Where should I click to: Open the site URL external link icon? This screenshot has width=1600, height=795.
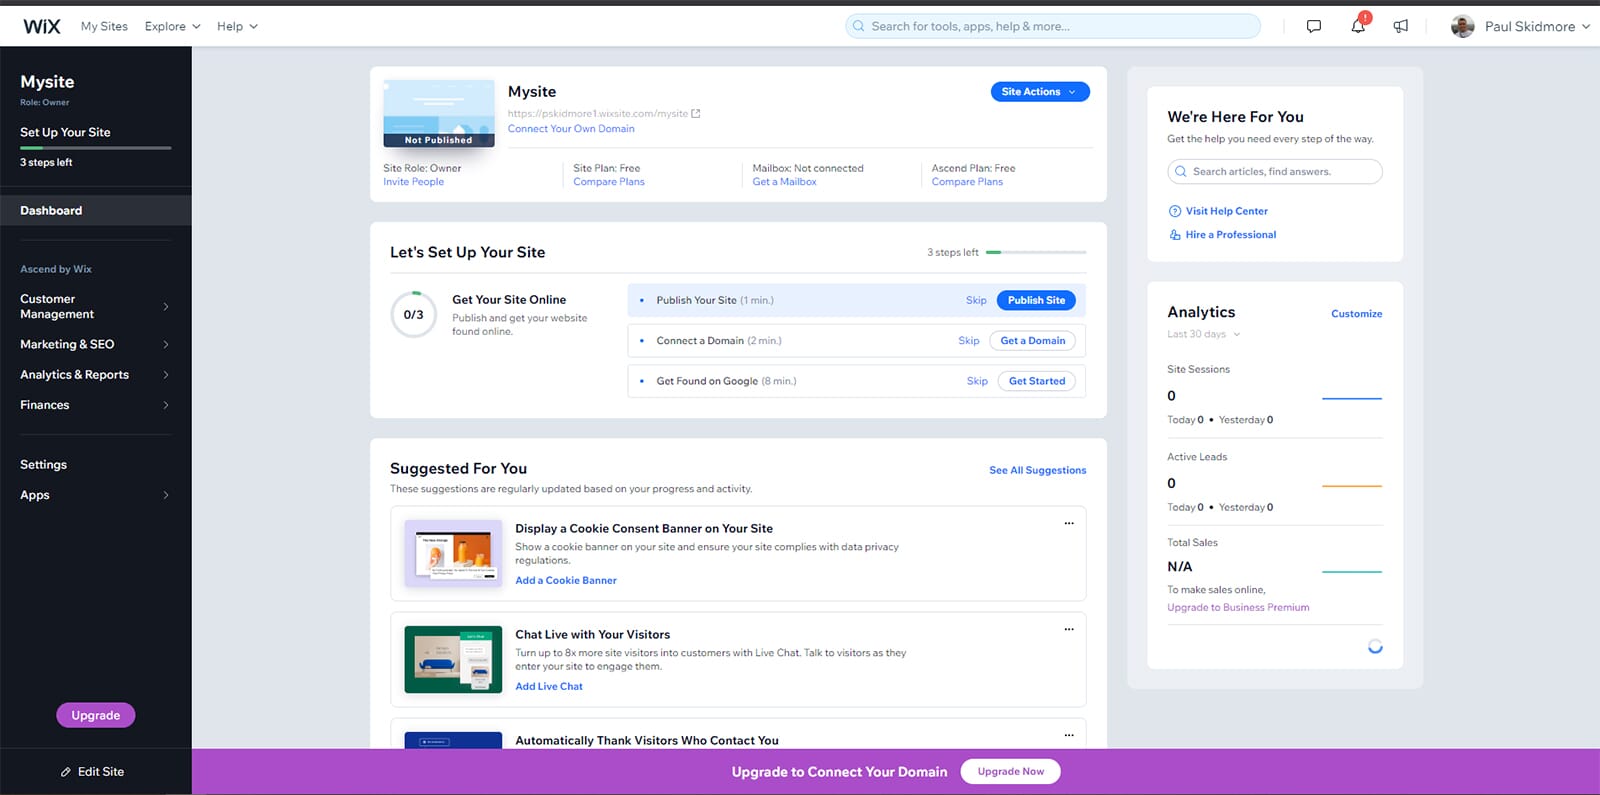696,114
